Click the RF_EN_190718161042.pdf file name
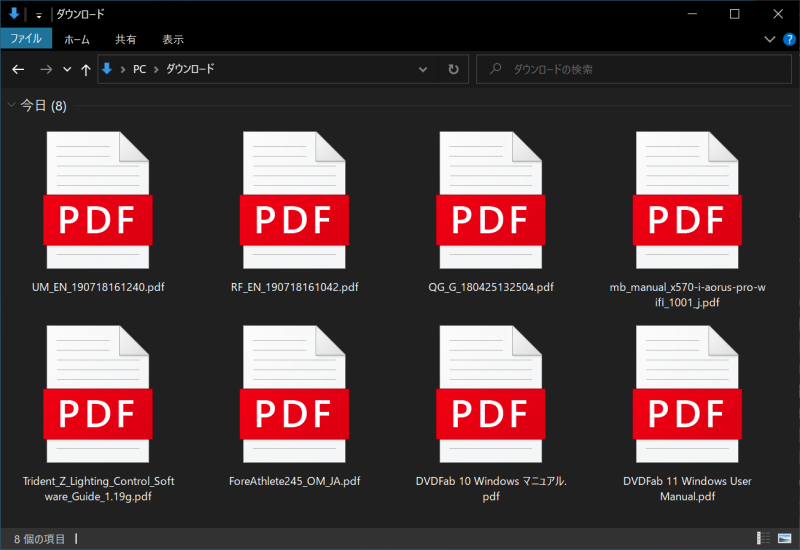The width and height of the screenshot is (800, 550). (294, 287)
